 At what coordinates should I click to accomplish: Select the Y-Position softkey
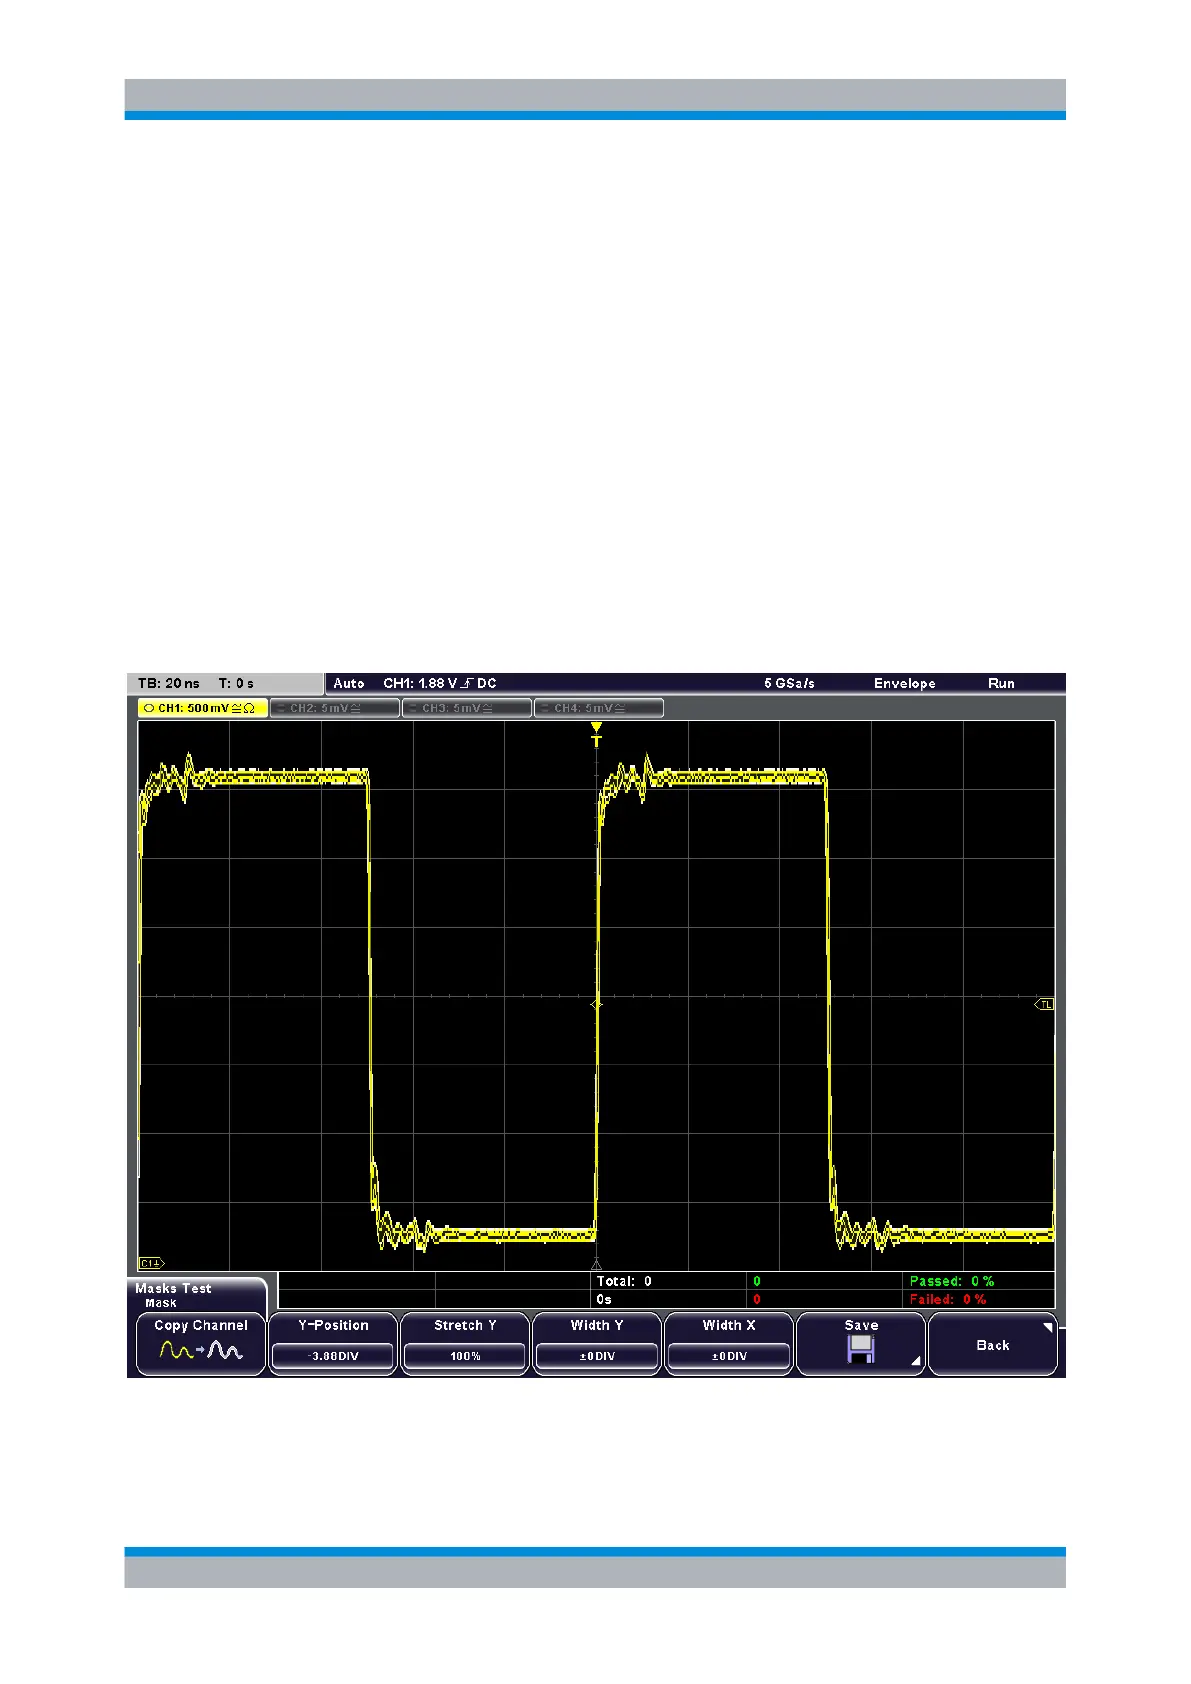pos(333,1344)
